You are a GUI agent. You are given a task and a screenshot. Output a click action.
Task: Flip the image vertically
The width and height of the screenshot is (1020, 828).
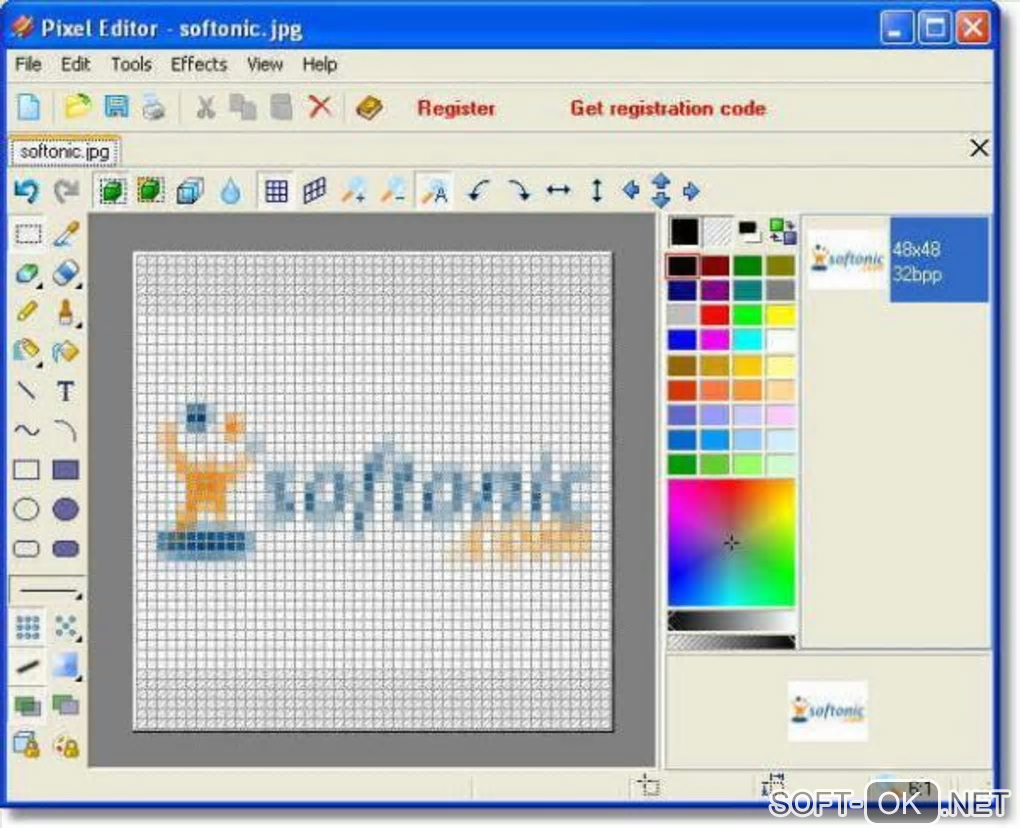pyautogui.click(x=597, y=191)
